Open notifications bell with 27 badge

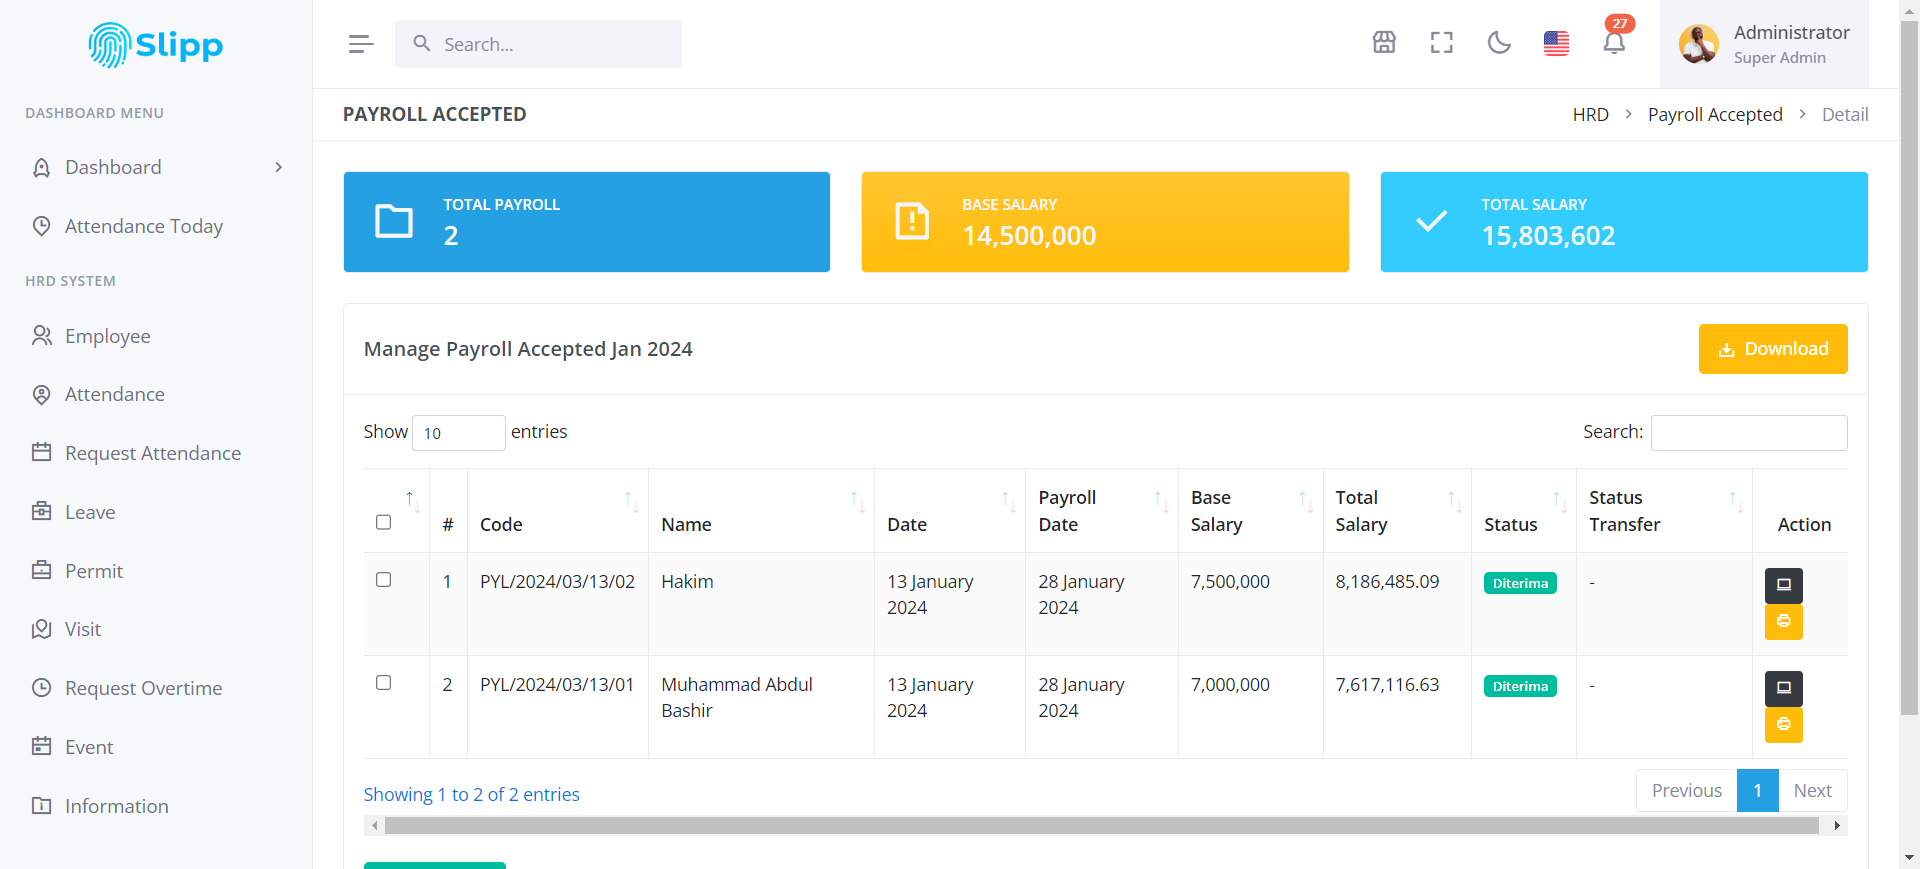tap(1614, 43)
